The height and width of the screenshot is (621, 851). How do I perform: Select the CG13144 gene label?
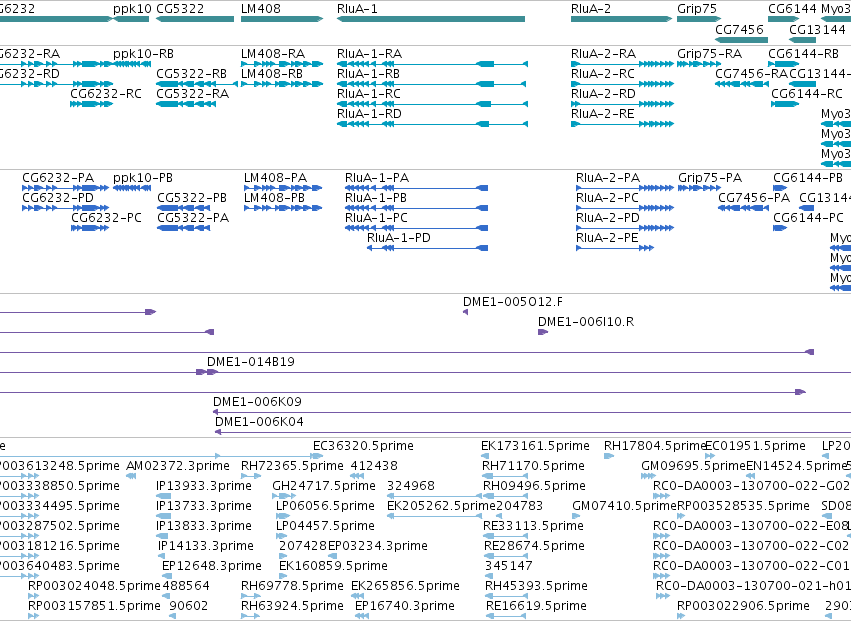click(817, 29)
